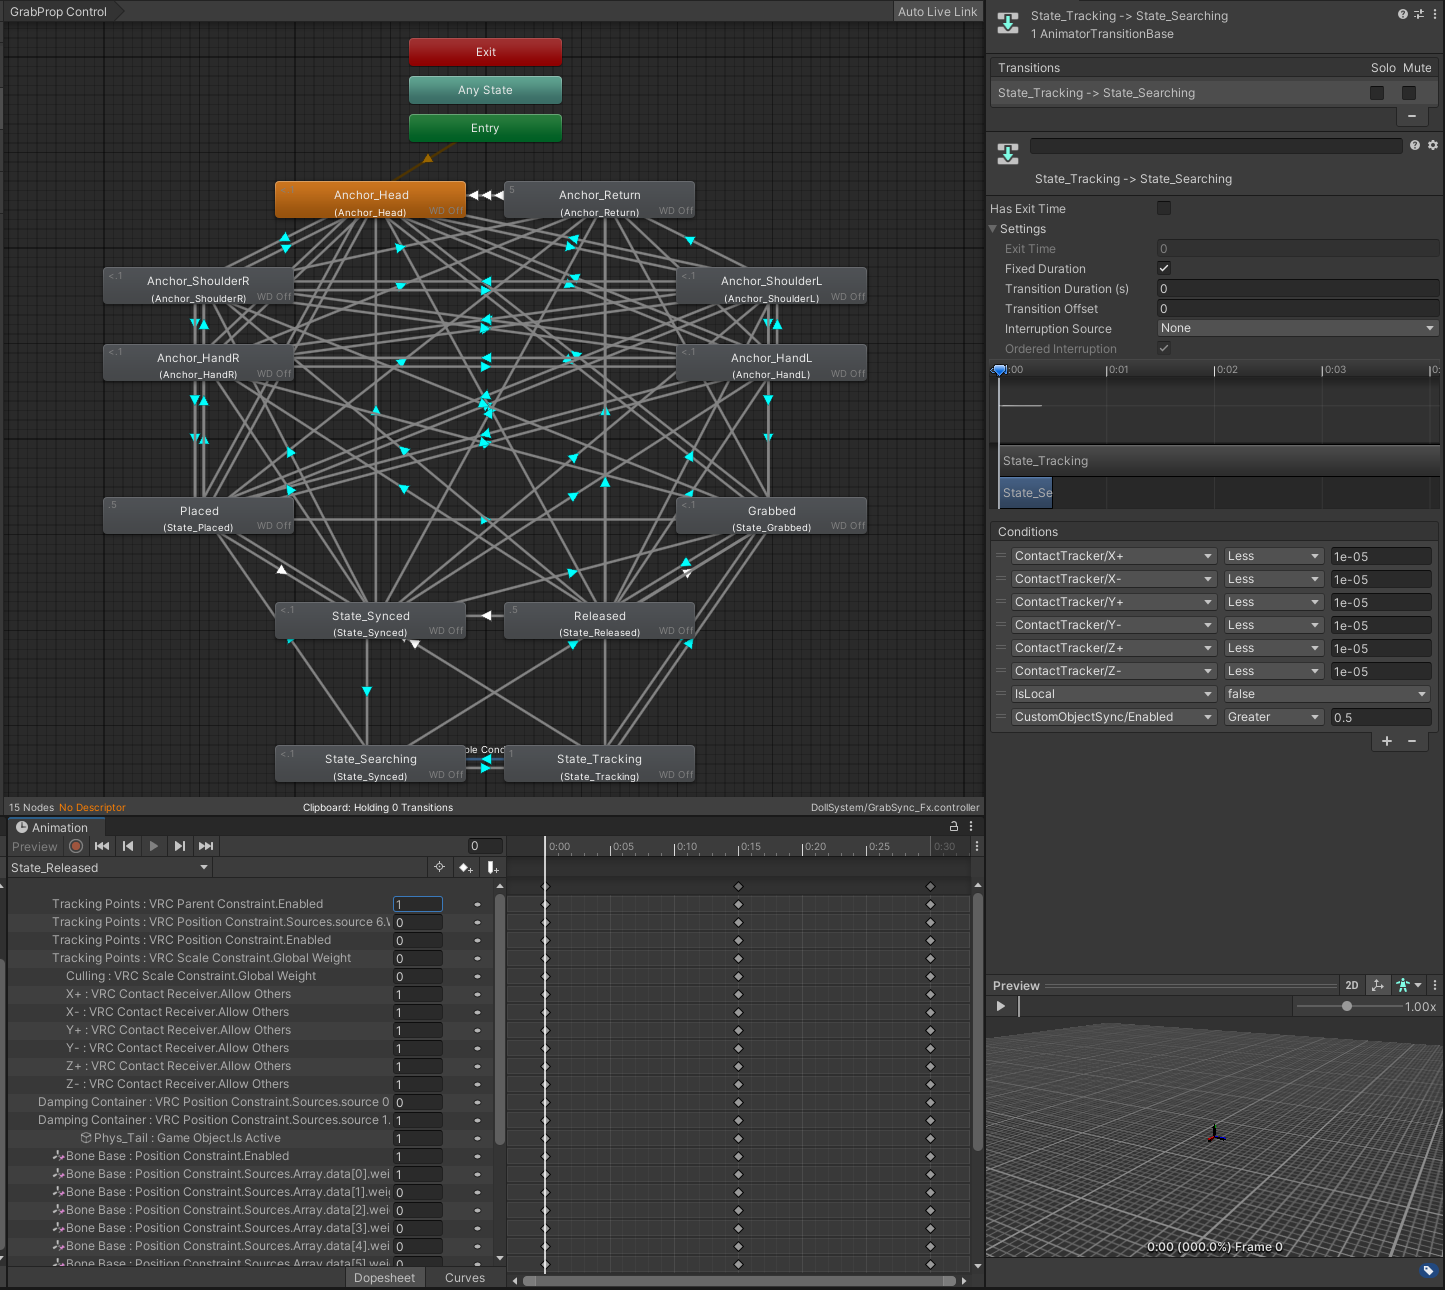Jump to next keyframe in Animation window
The height and width of the screenshot is (1290, 1445).
179,846
